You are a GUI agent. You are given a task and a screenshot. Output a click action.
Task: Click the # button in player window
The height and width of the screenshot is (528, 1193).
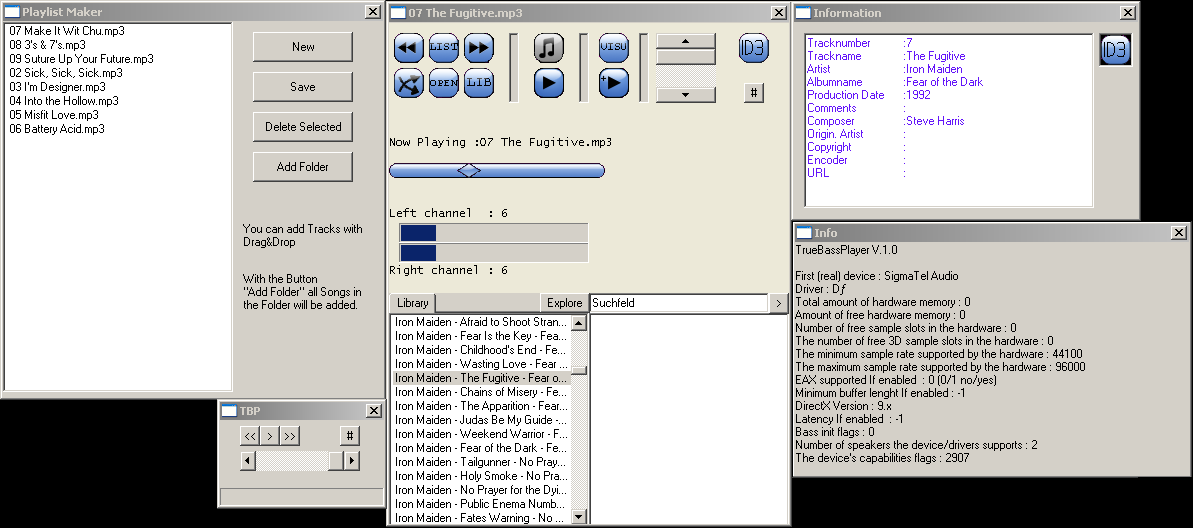click(x=753, y=93)
